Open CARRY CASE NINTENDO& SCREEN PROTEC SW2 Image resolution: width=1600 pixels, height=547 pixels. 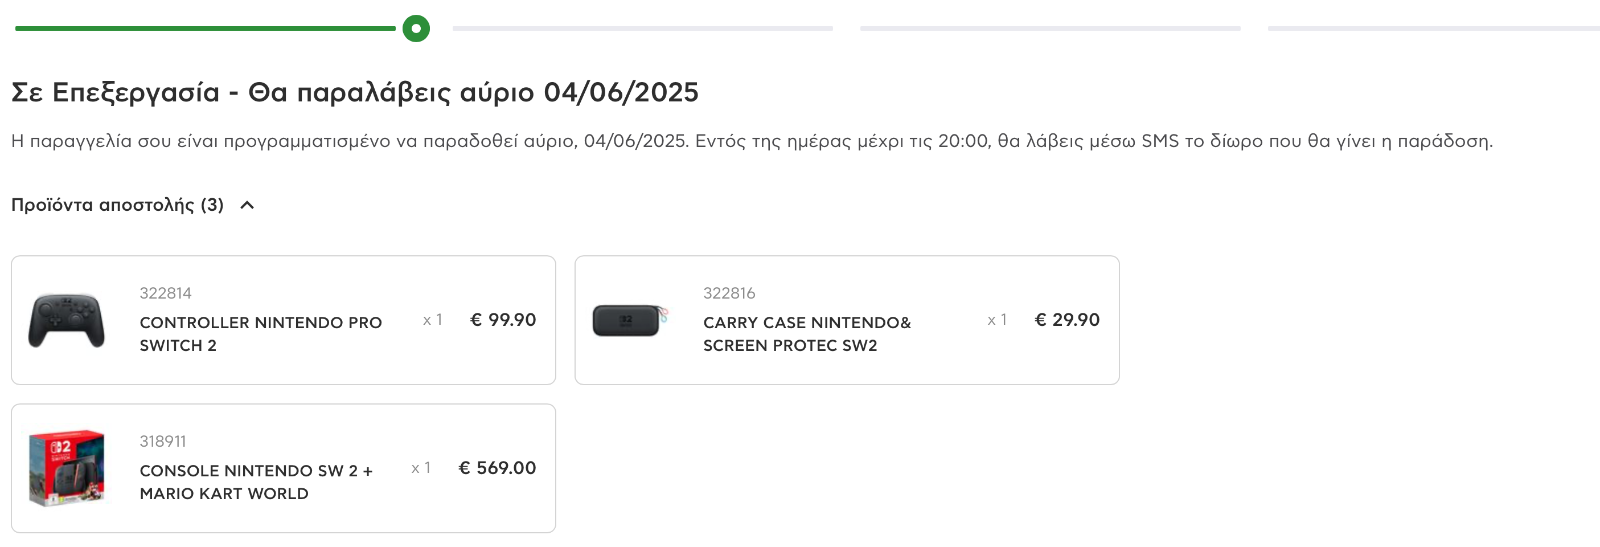(x=807, y=334)
